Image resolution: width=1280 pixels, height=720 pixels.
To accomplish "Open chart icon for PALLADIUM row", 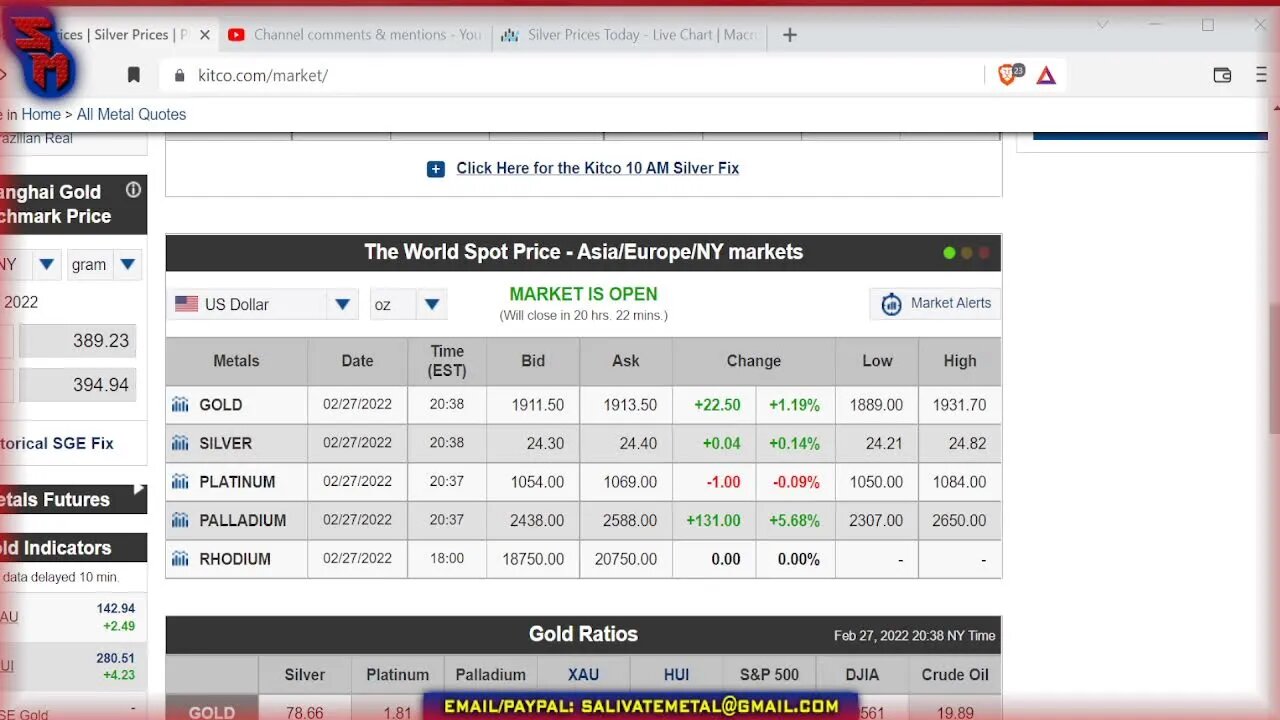I will (x=180, y=520).
